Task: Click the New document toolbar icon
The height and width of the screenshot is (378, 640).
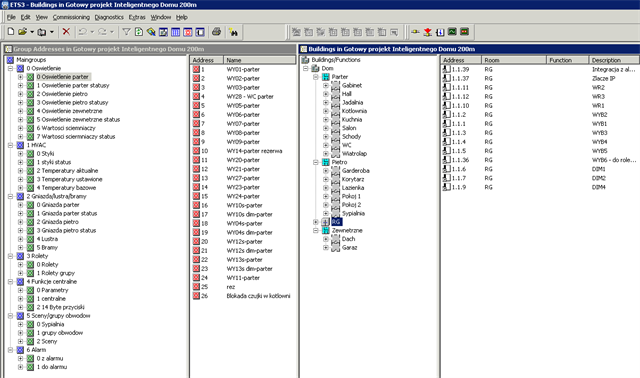Action: pos(11,32)
